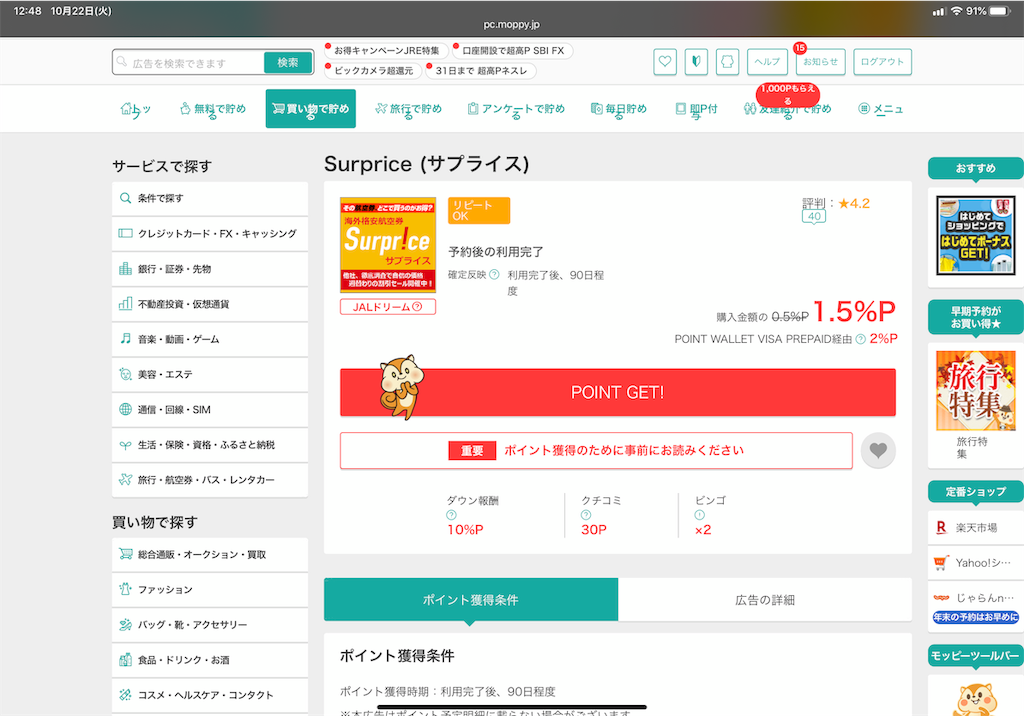Viewport: 1024px width, 716px height.
Task: Open 総合通販・オークション・買取 category
Action: [x=210, y=555]
